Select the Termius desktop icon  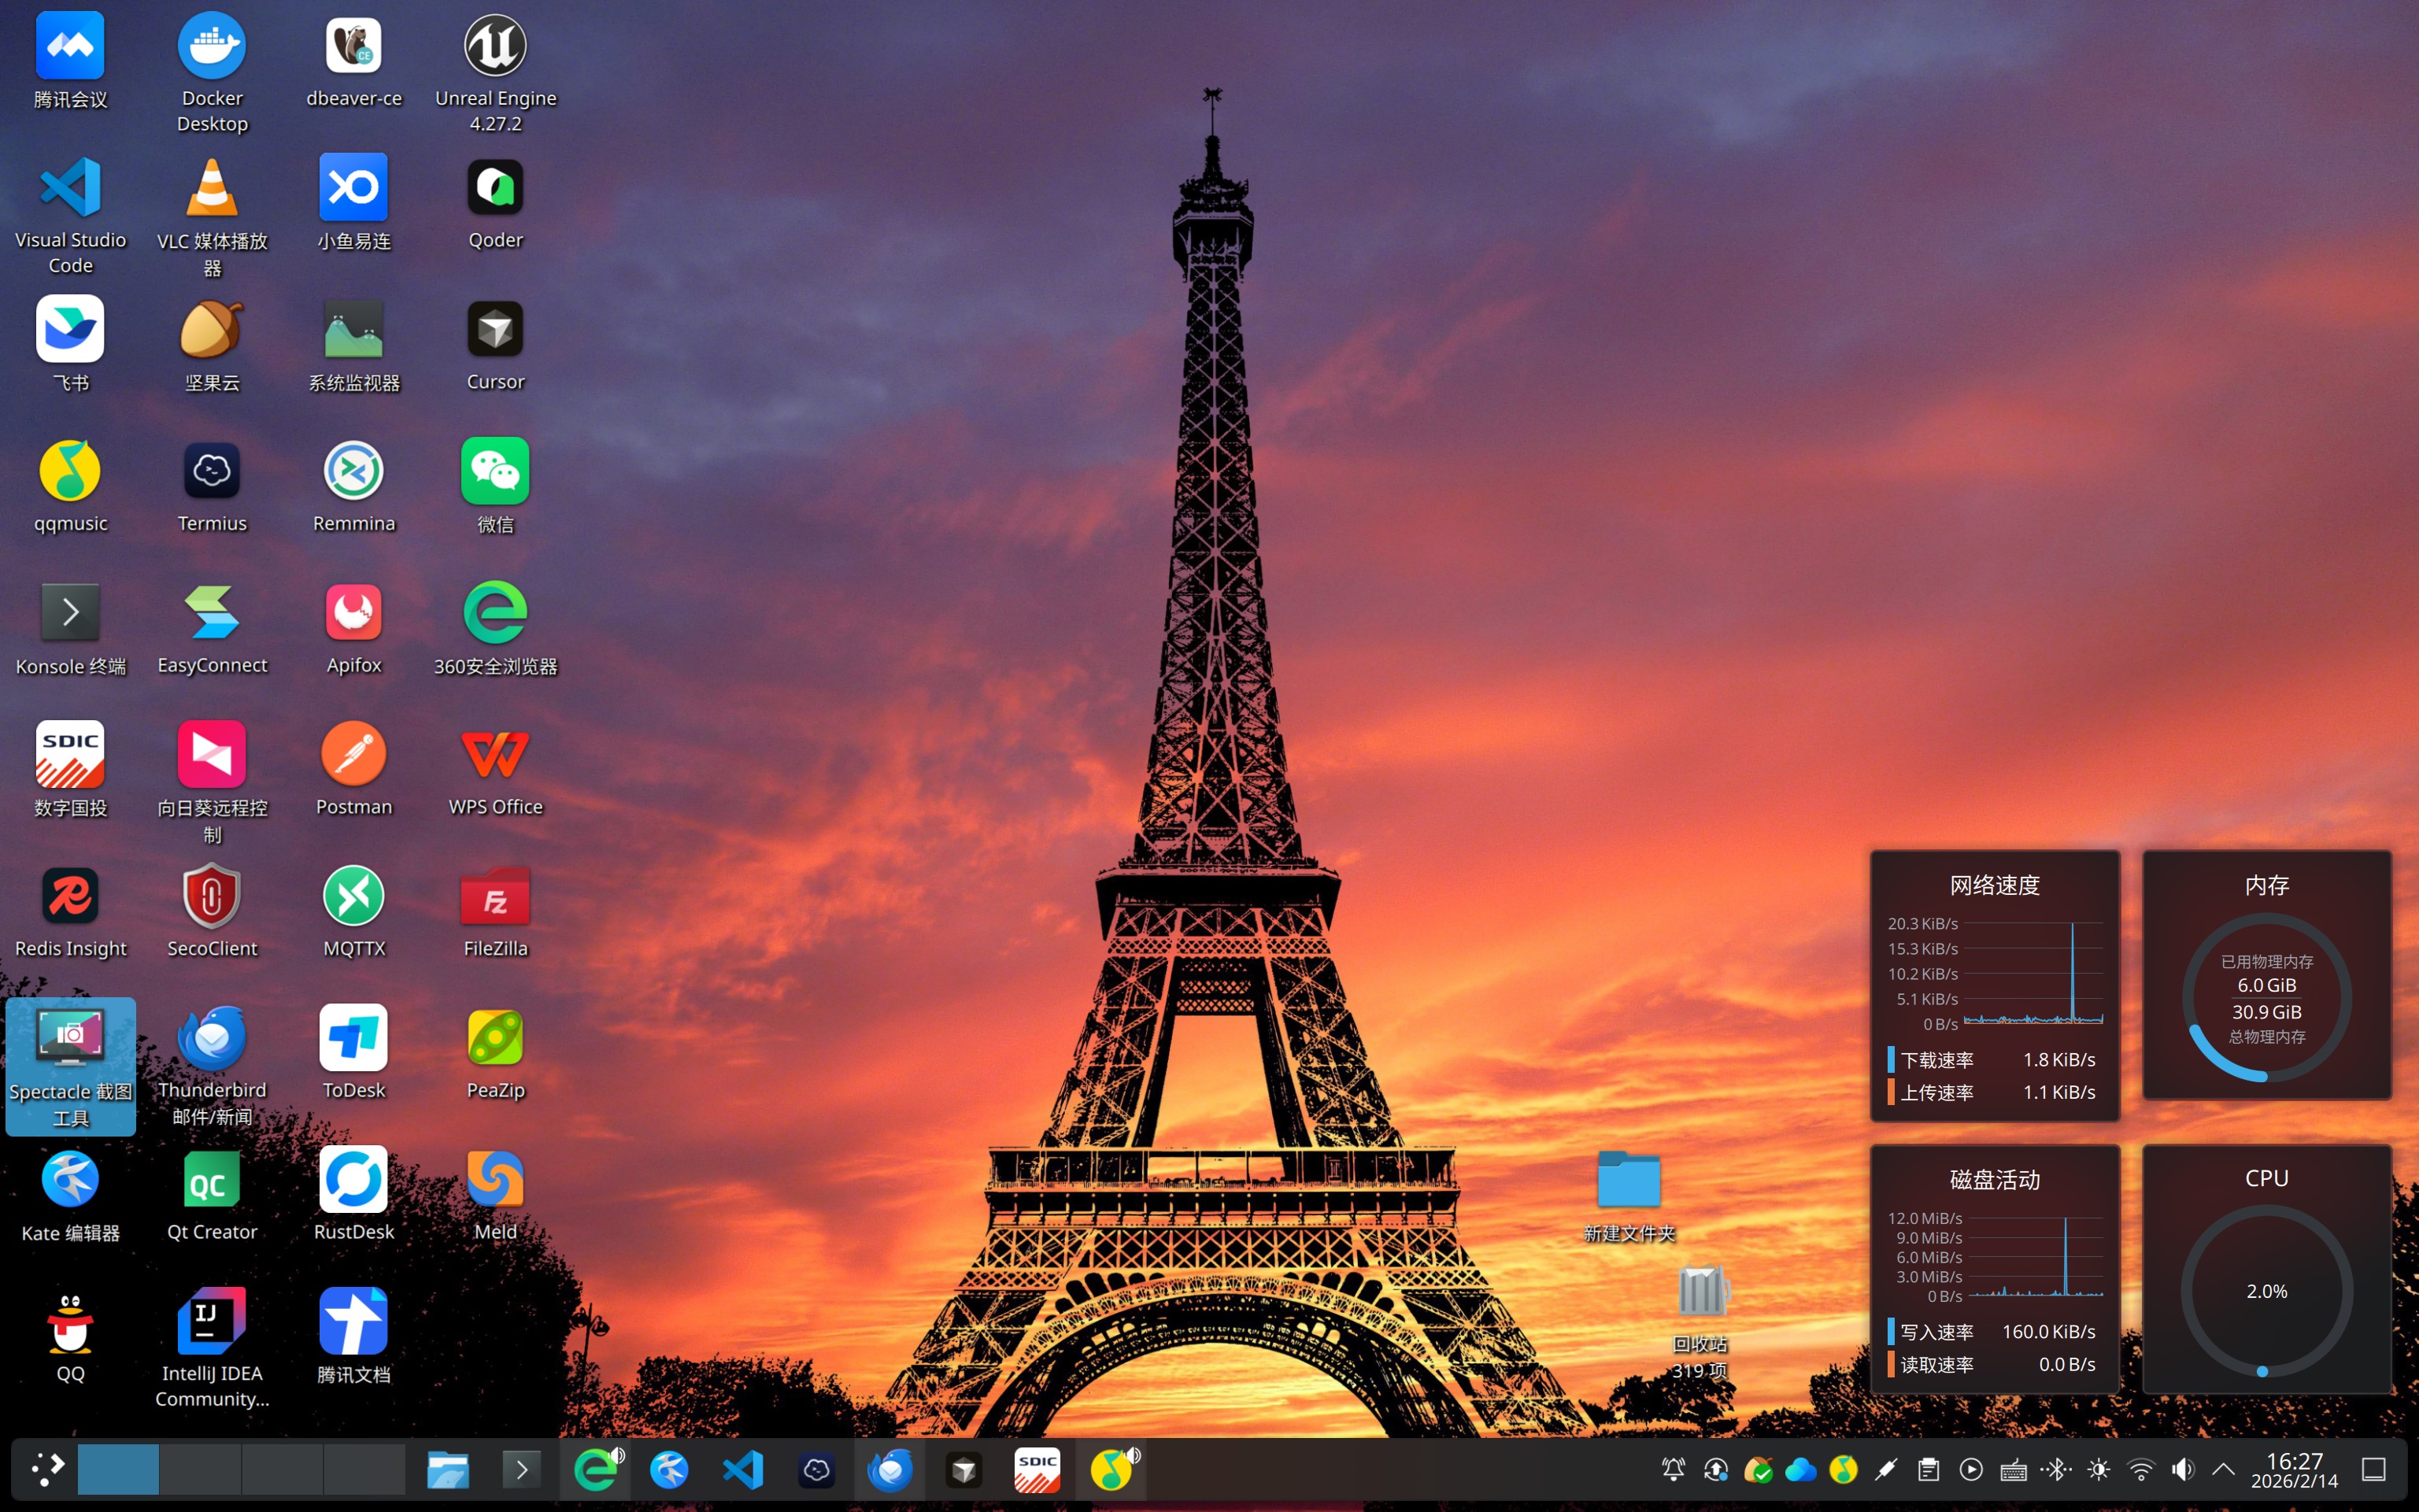coord(212,487)
